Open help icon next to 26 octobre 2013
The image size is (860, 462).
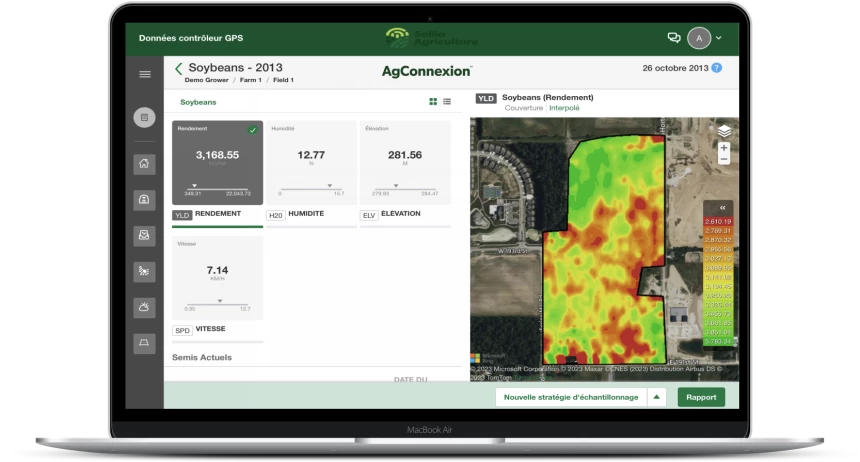click(716, 68)
